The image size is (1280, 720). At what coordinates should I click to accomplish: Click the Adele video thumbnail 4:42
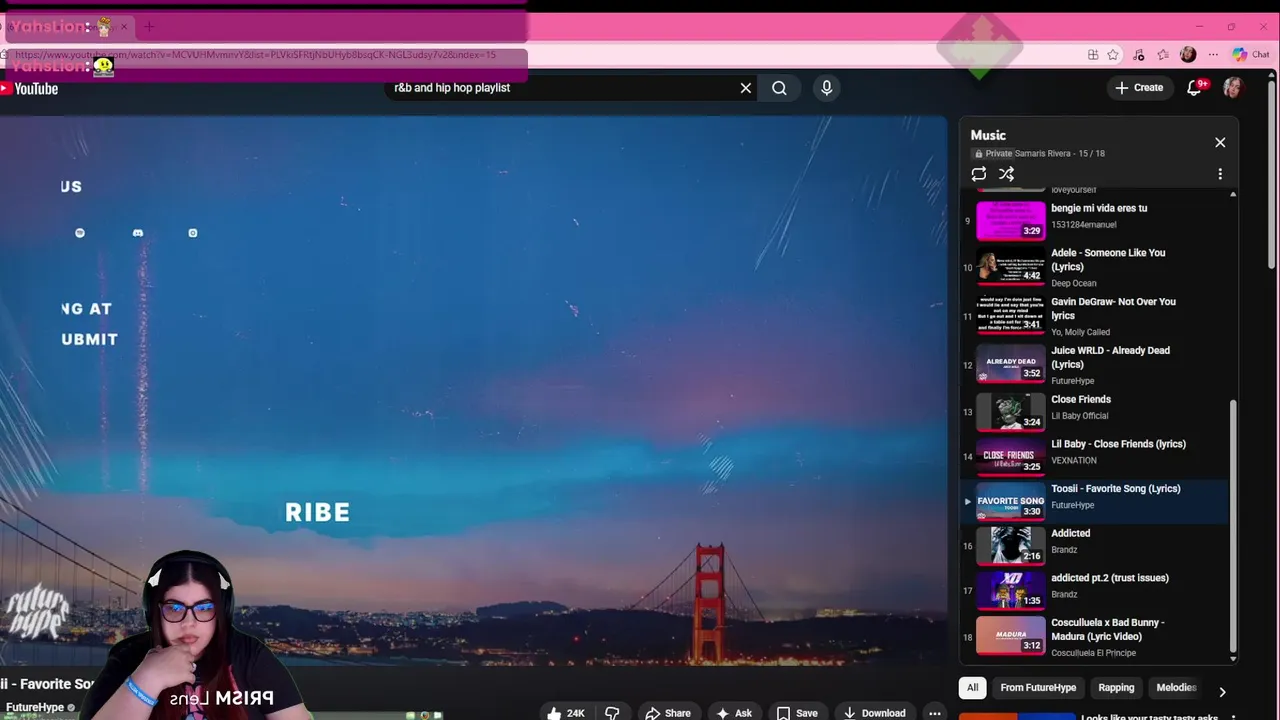click(1010, 265)
